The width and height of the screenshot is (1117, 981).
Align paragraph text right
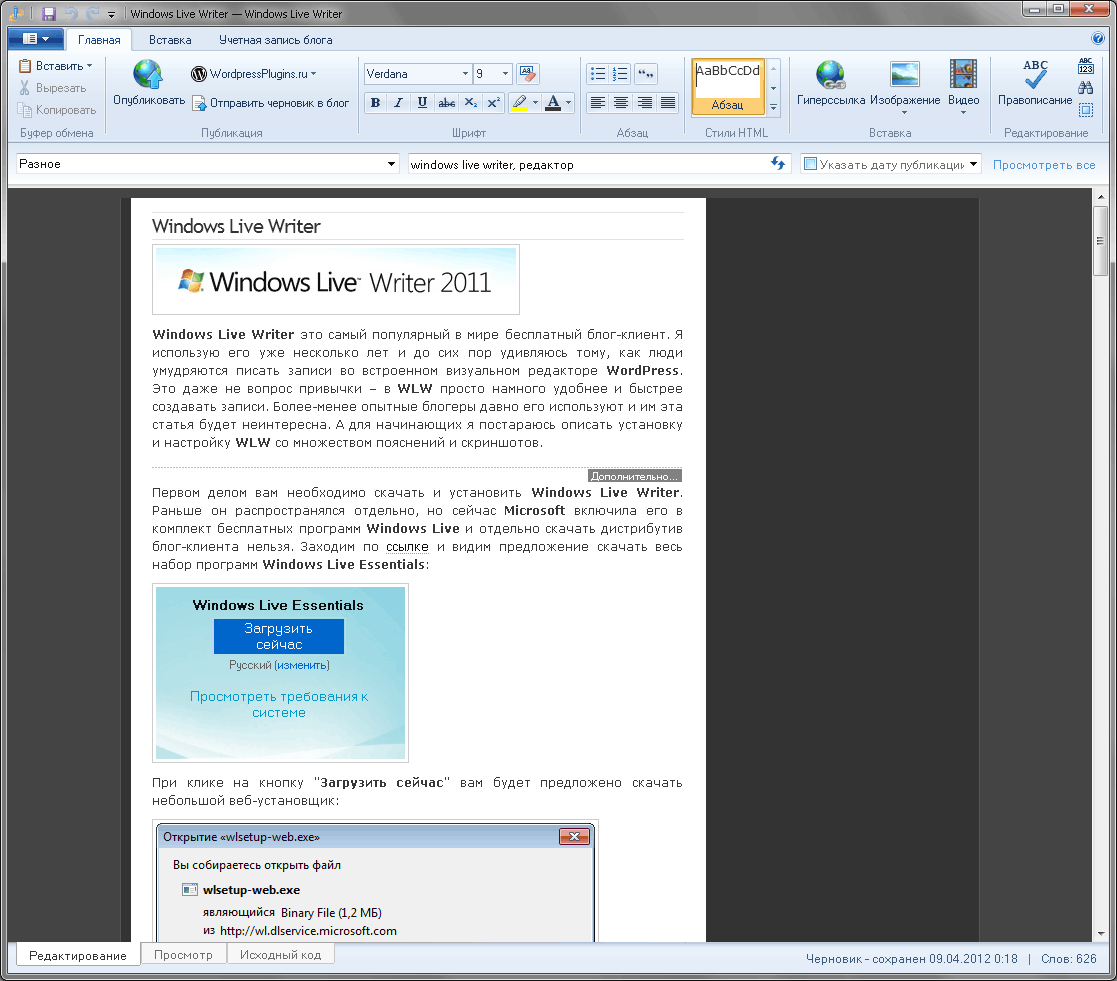point(645,103)
